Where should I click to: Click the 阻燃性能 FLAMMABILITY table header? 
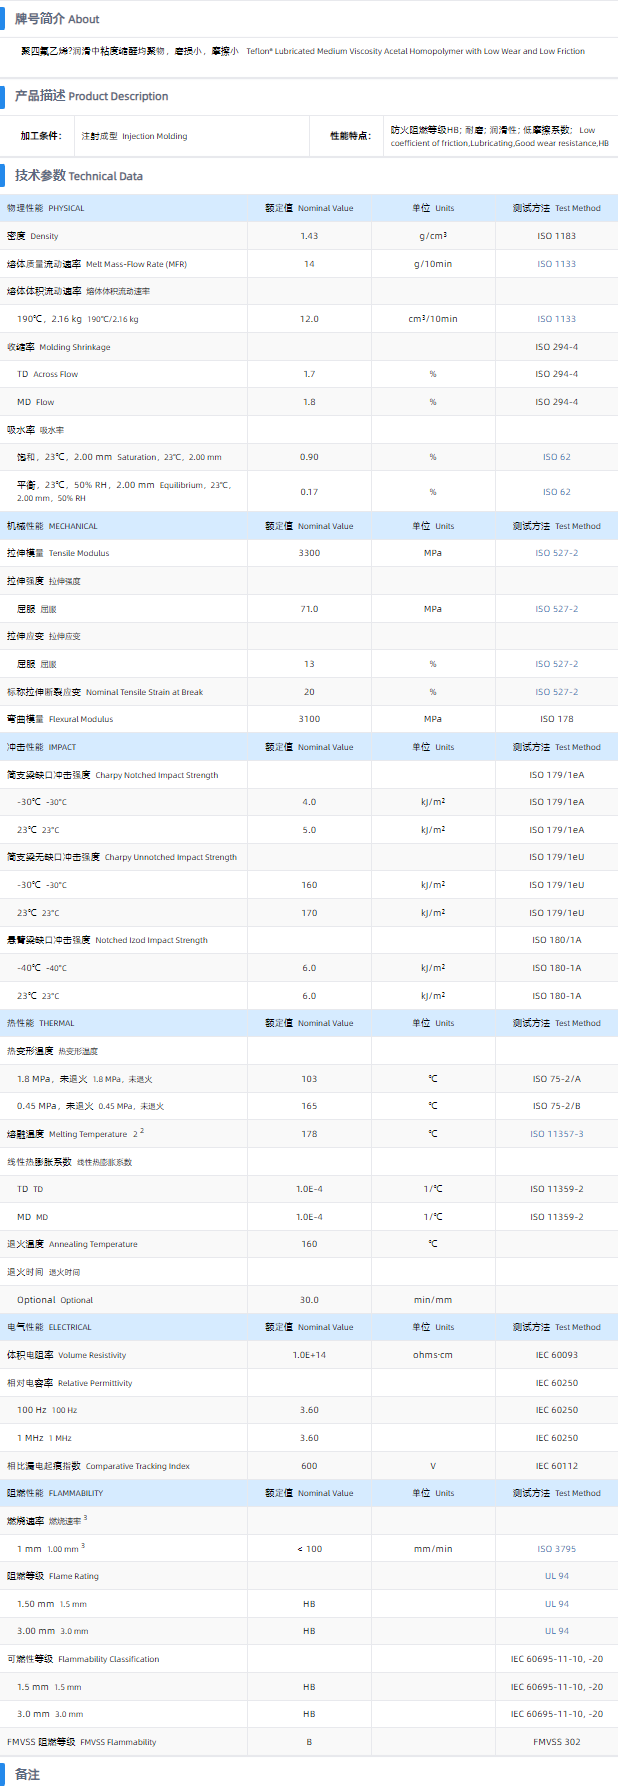coord(55,1493)
